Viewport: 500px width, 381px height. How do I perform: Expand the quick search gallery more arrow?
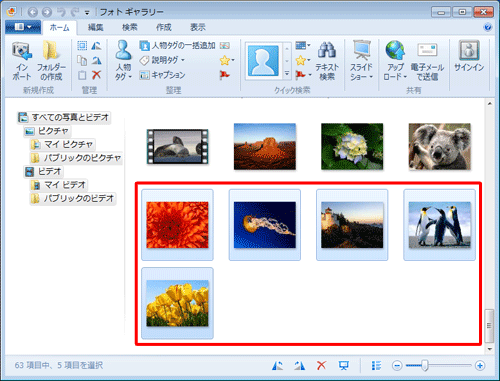pyautogui.click(x=287, y=73)
